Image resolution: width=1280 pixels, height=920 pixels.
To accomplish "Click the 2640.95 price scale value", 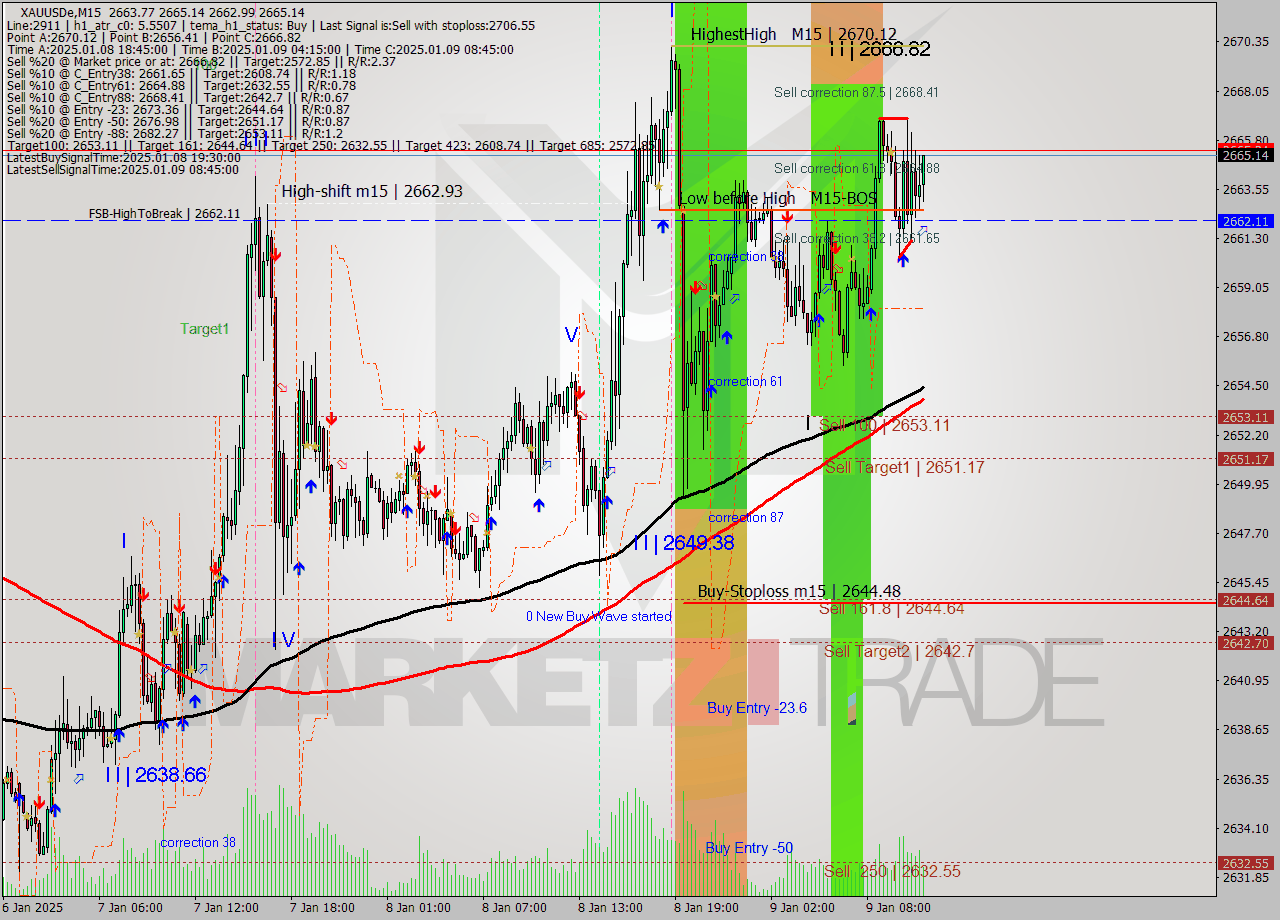I will (x=1246, y=680).
